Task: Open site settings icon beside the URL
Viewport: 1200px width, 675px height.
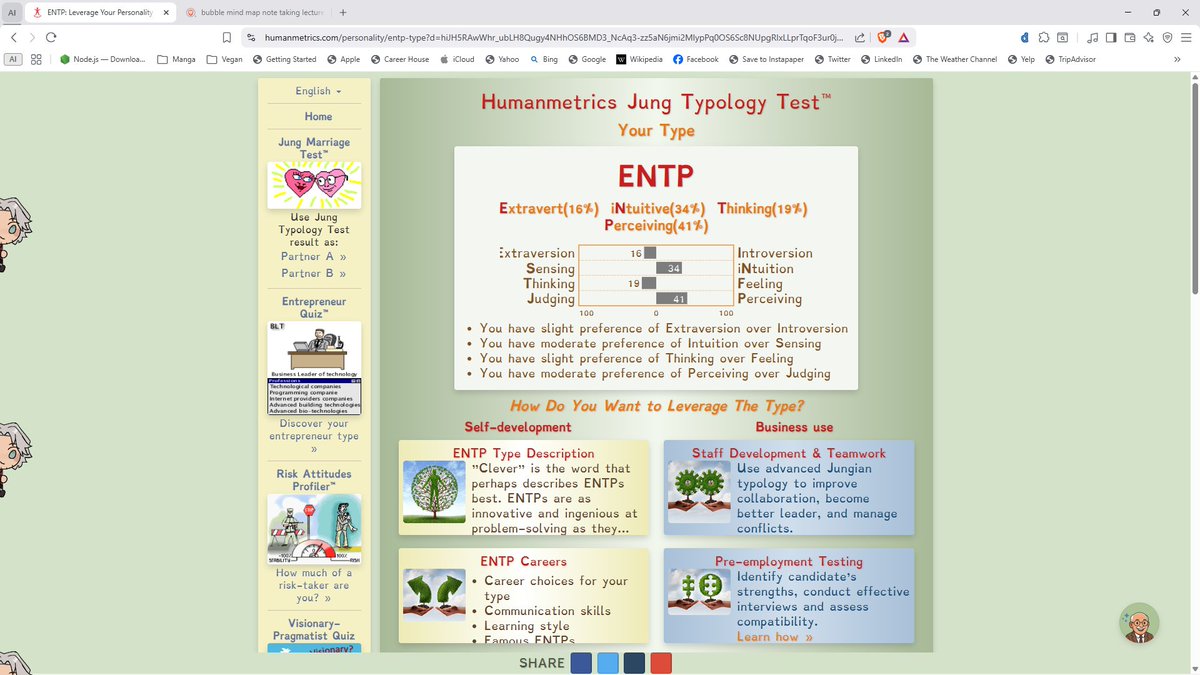Action: pos(252,37)
